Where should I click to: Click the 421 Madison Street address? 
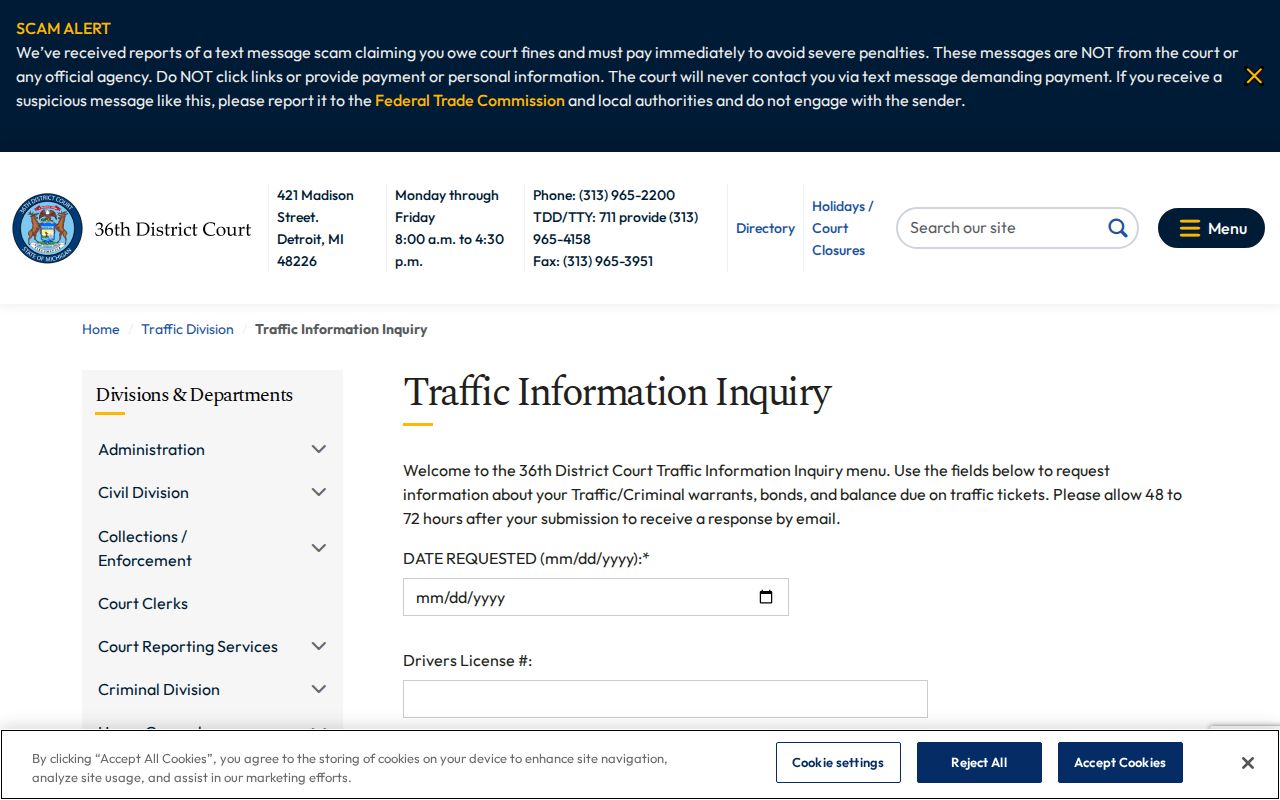(315, 228)
